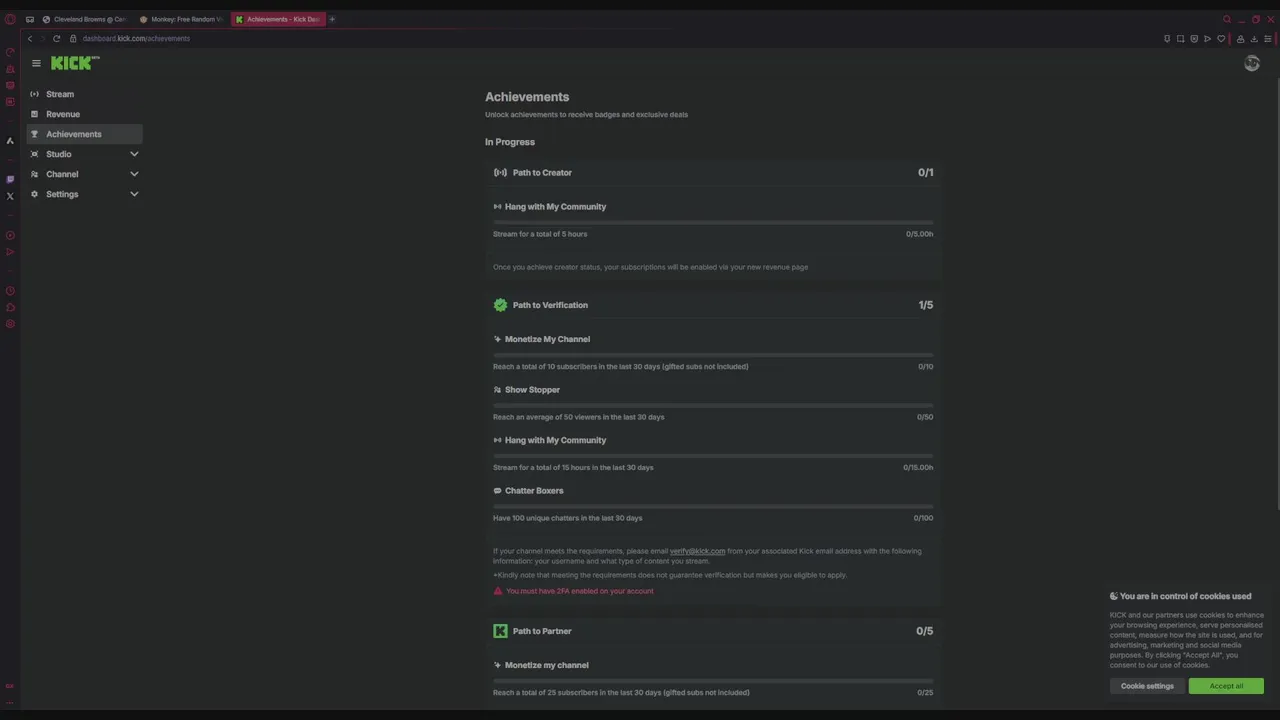The width and height of the screenshot is (1280, 720).
Task: Open the Studio sidebar item
Action: pos(84,154)
